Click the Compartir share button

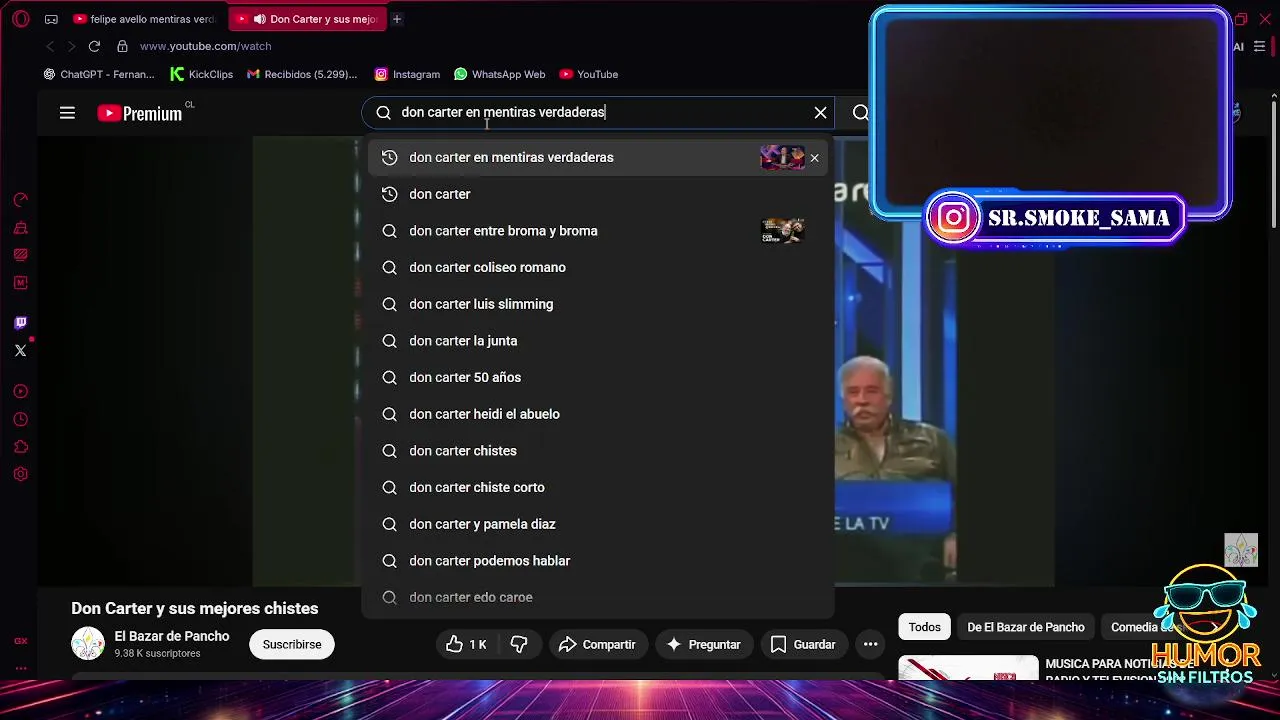click(597, 645)
